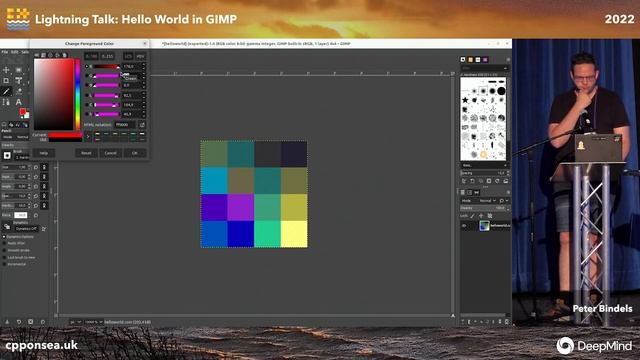The width and height of the screenshot is (640, 360).
Task: Click the B channel slider
Action: [107, 85]
